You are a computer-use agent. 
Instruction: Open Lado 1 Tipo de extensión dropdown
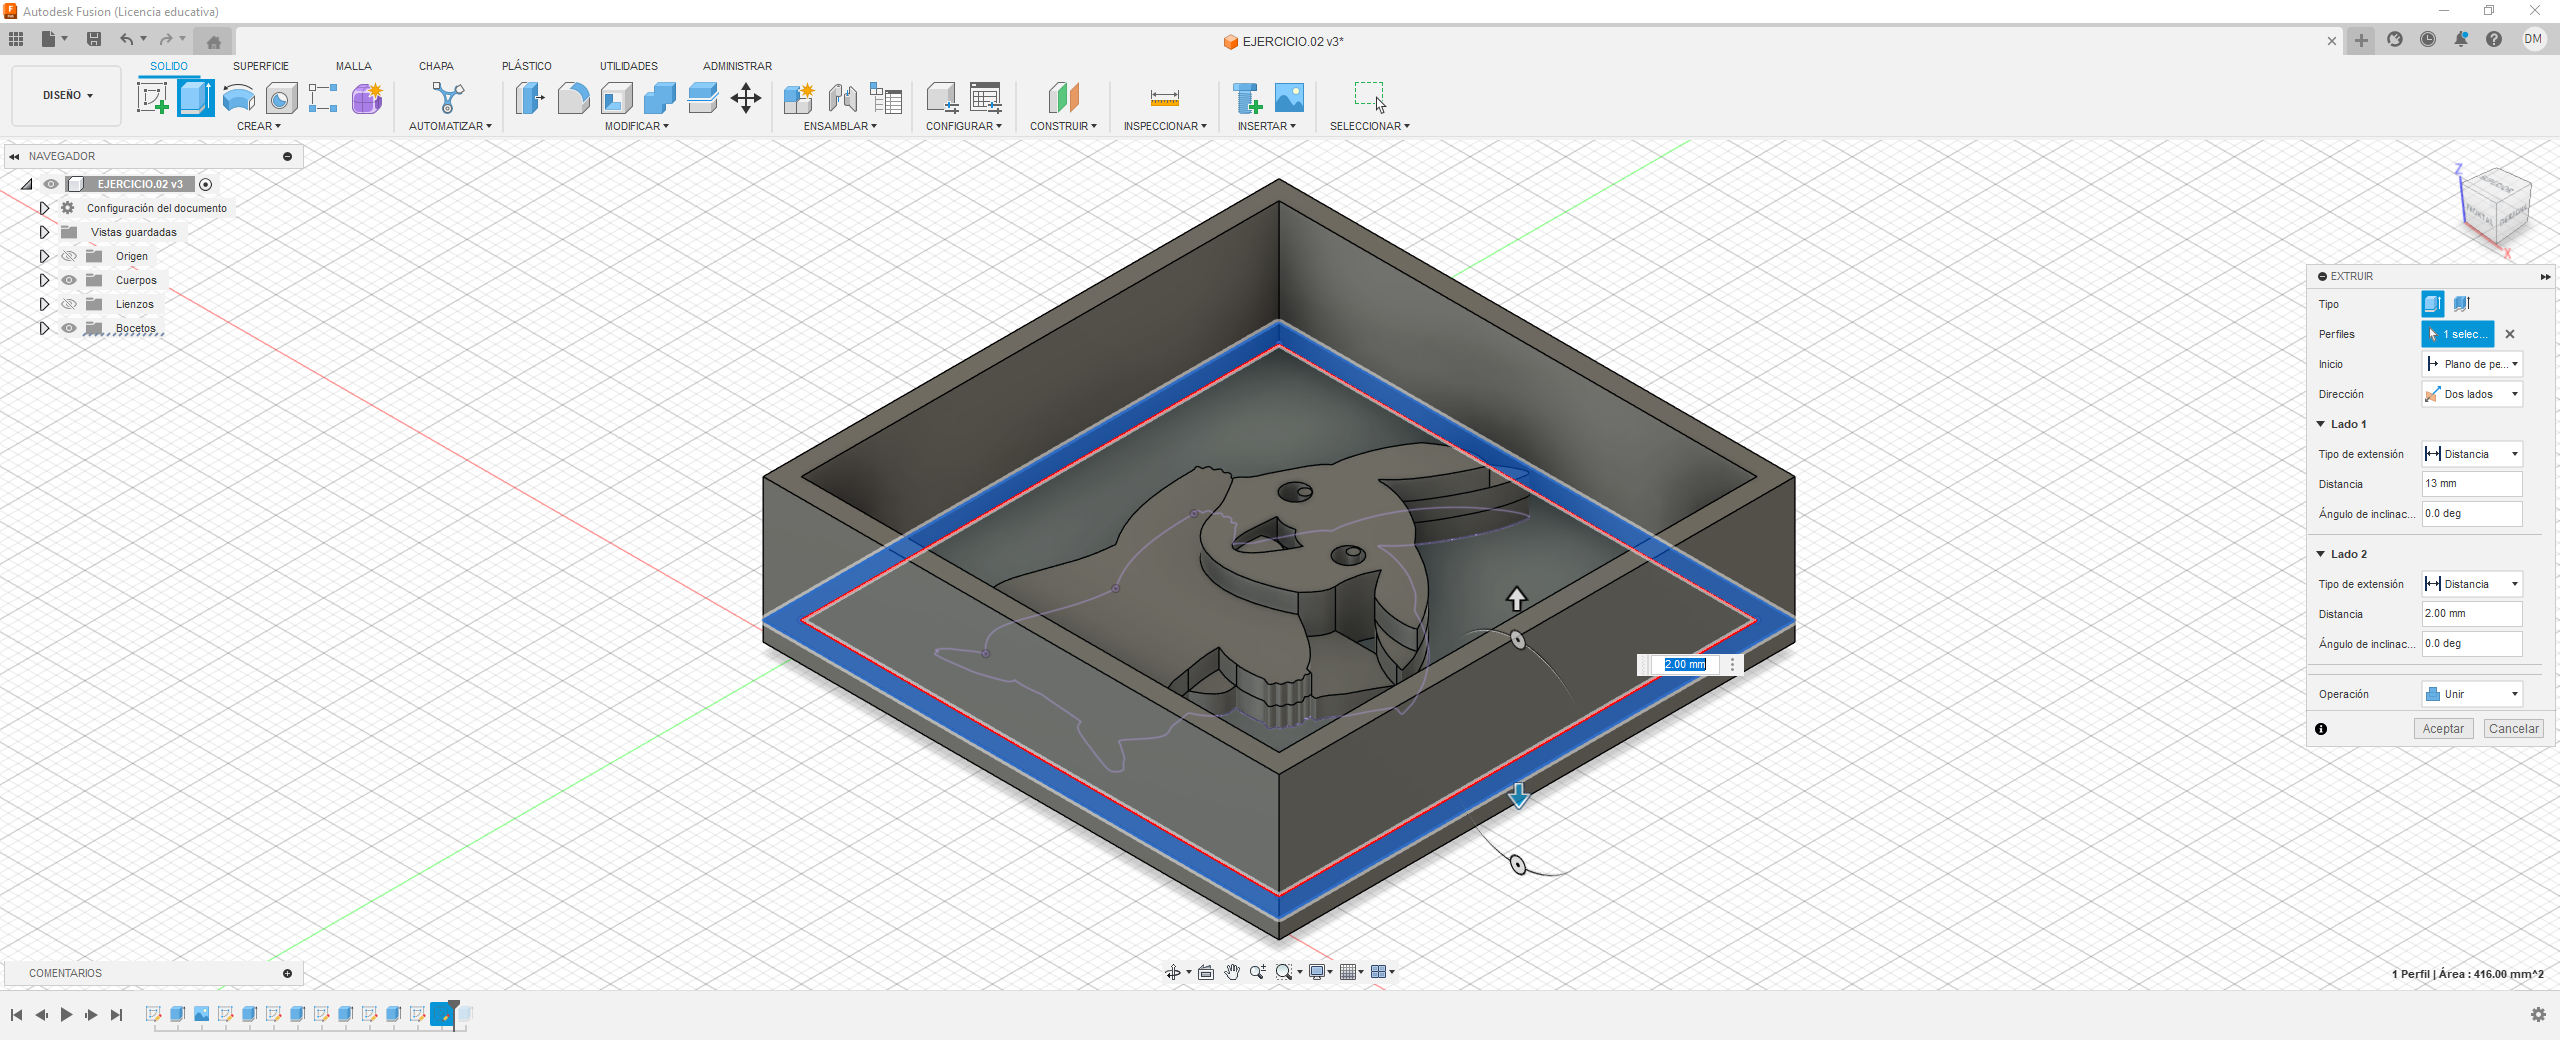coord(2472,454)
